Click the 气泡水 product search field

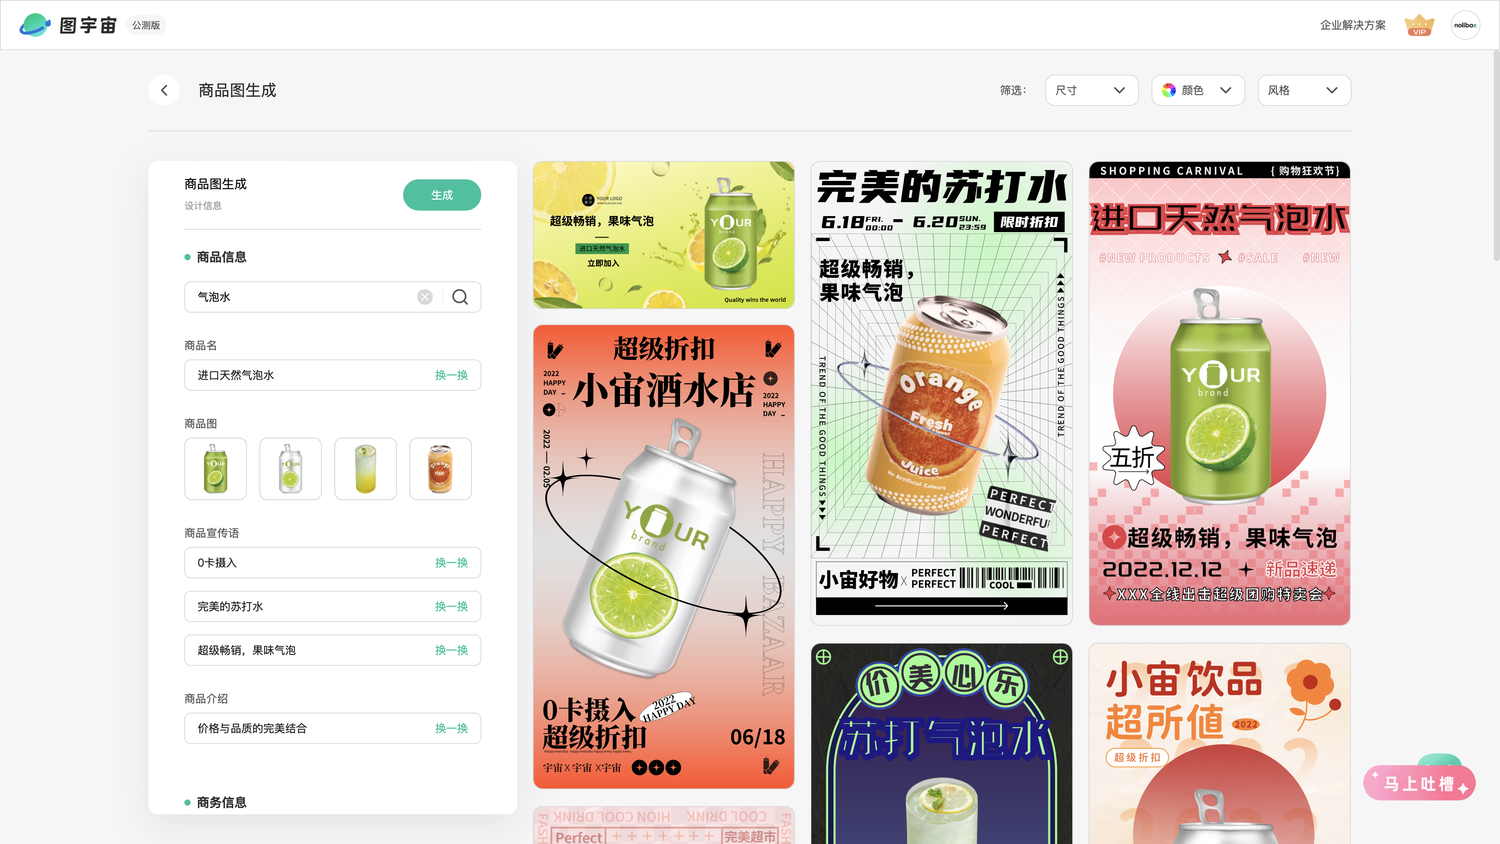[332, 297]
